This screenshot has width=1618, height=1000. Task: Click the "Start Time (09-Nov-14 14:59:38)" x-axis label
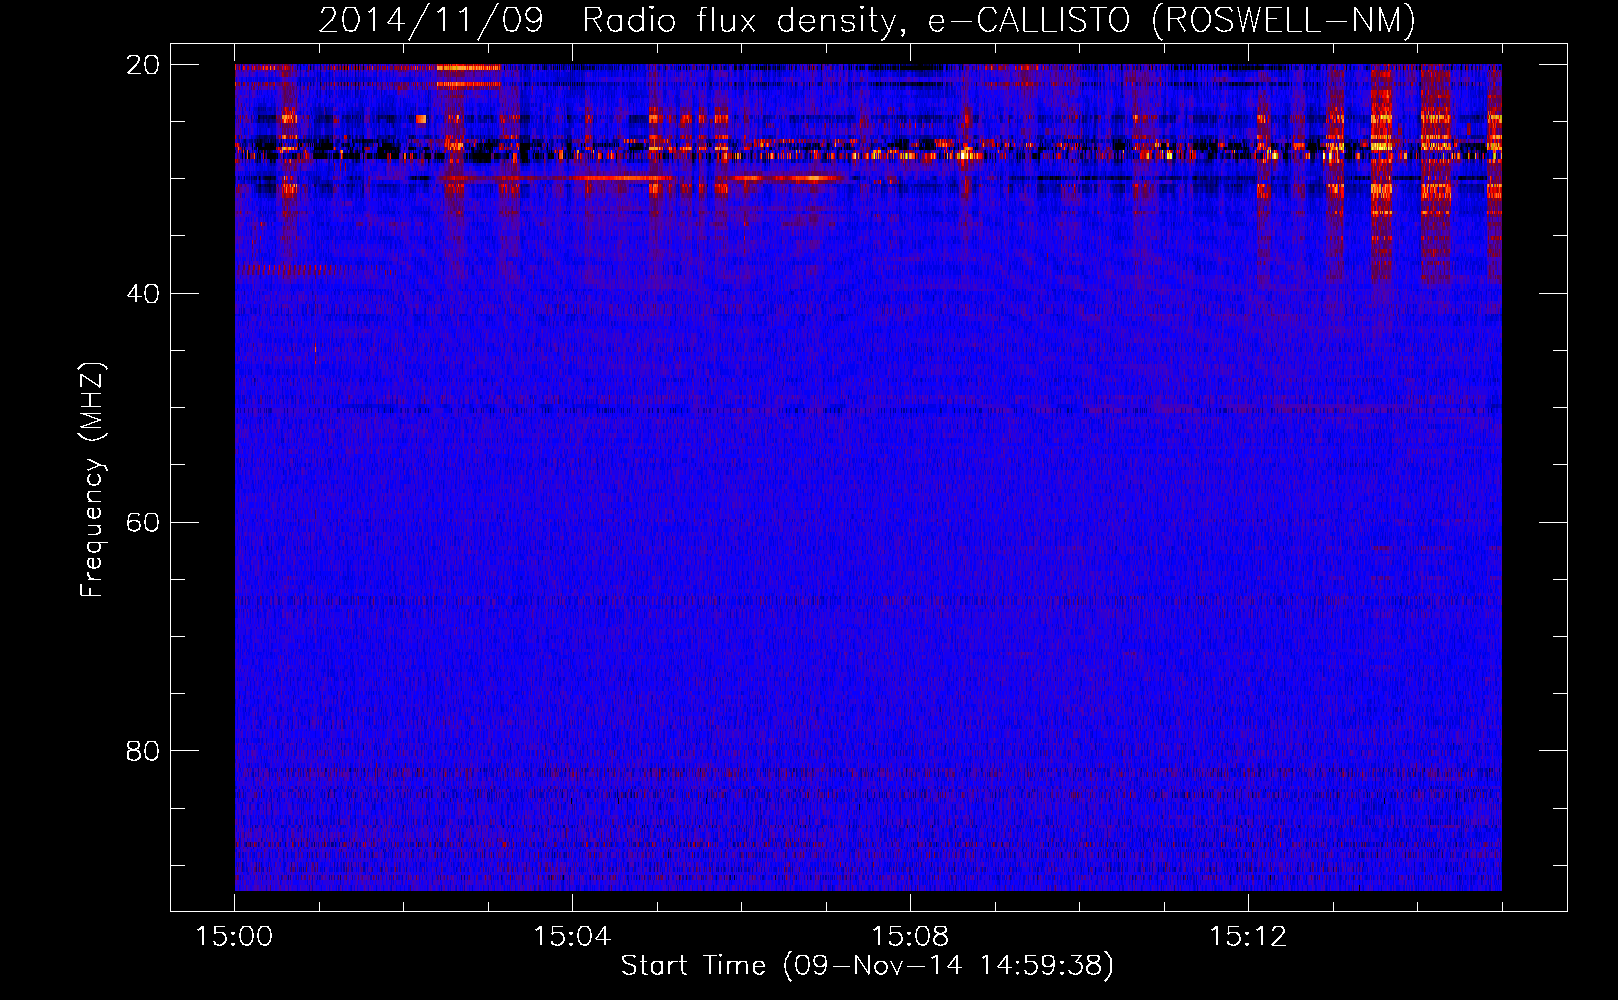[867, 966]
